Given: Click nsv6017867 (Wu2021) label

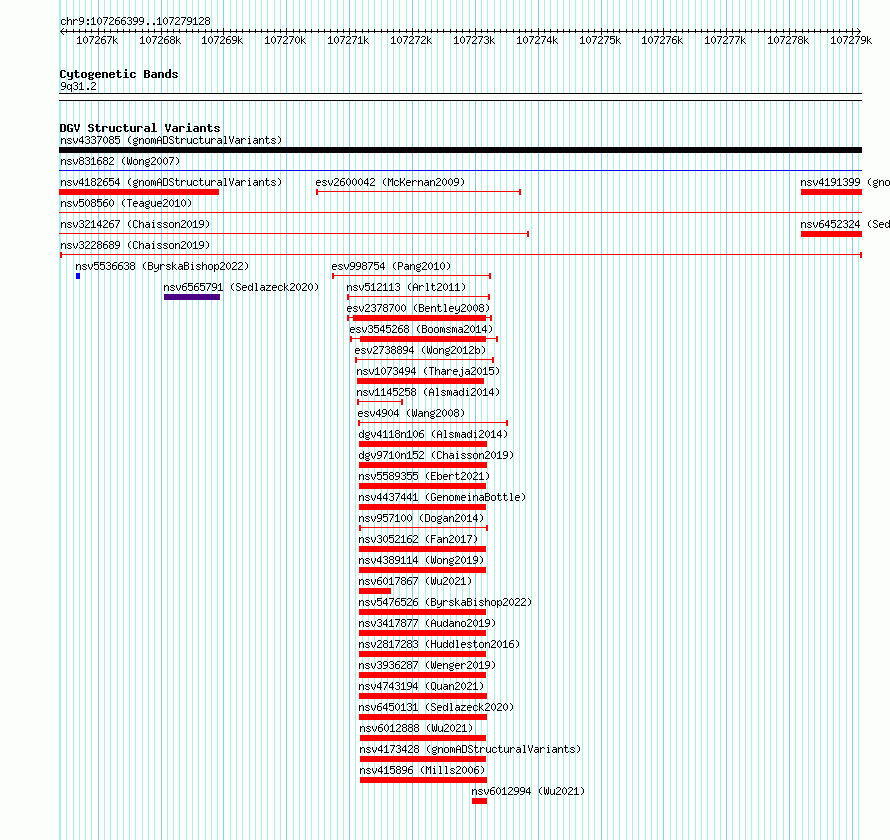Looking at the screenshot, I should point(415,581).
